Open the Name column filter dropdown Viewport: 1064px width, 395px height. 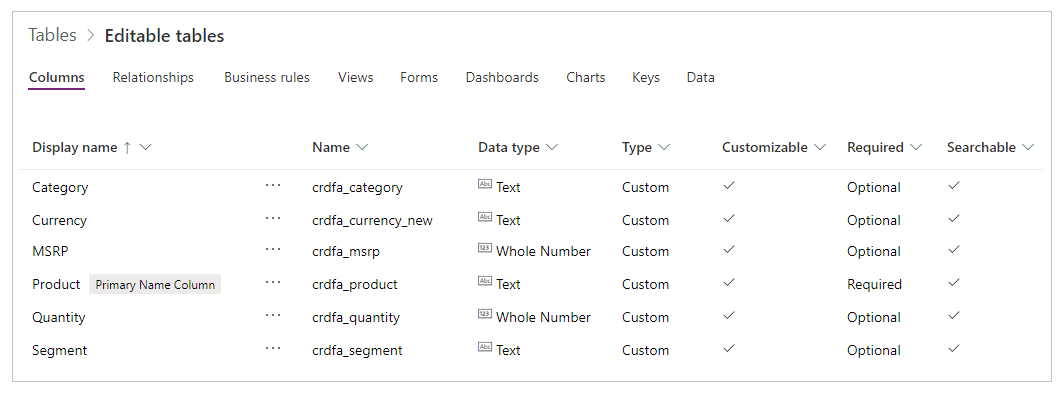362,147
